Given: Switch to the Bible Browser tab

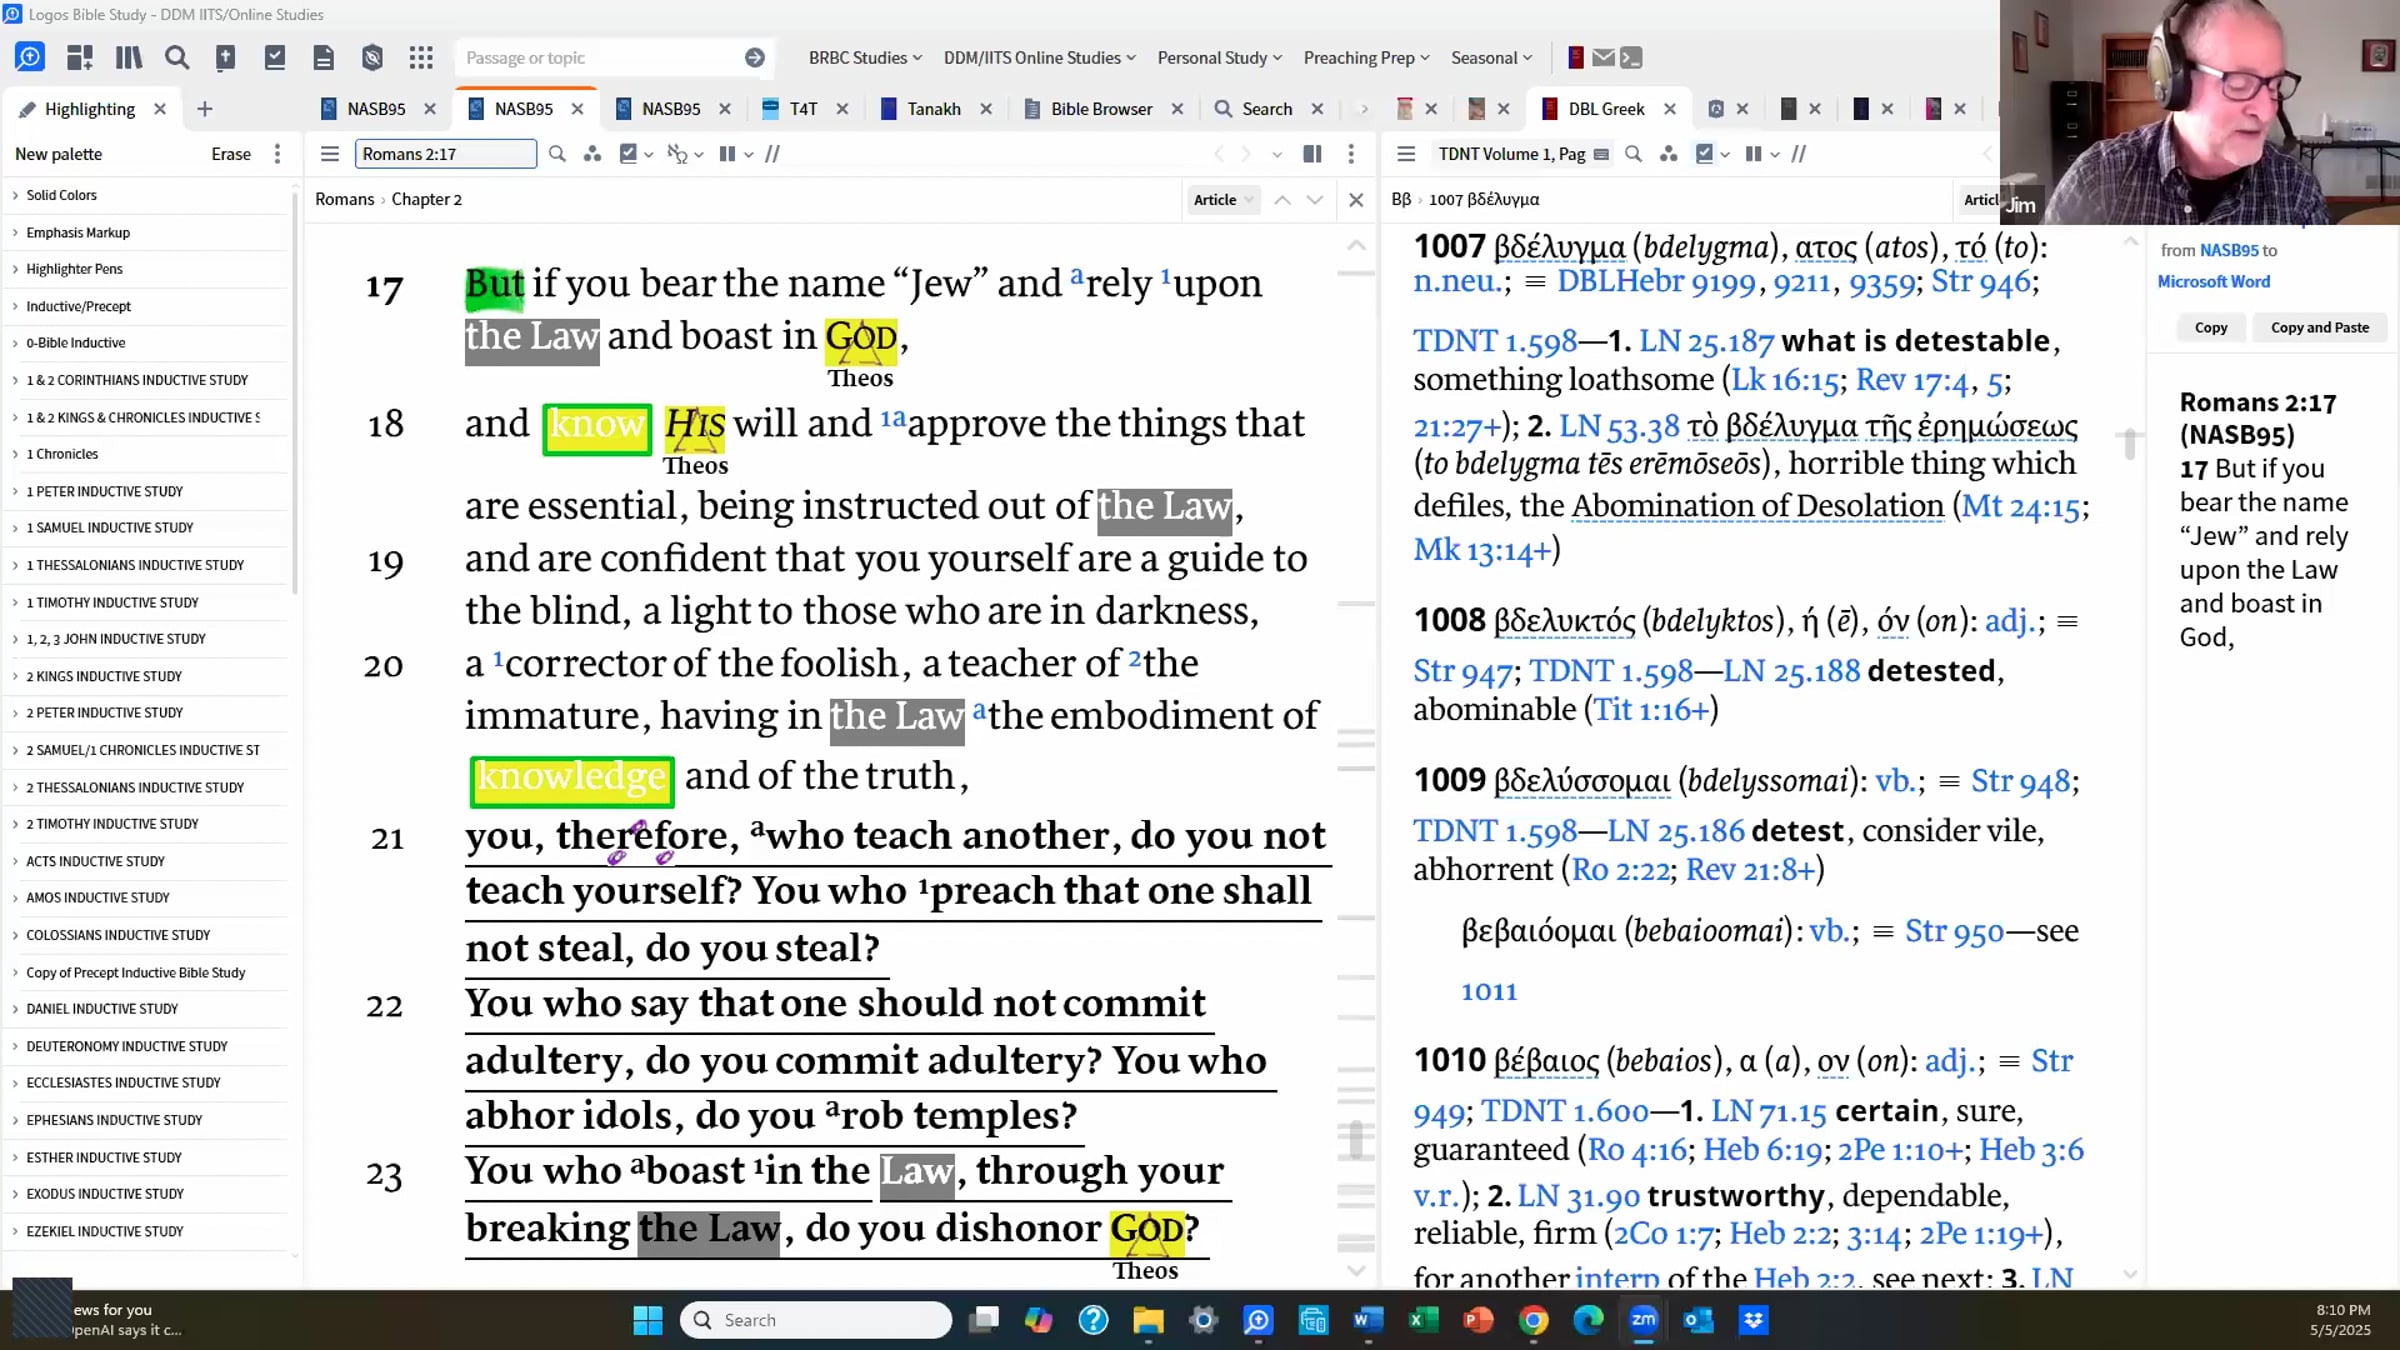Looking at the screenshot, I should [1101, 109].
